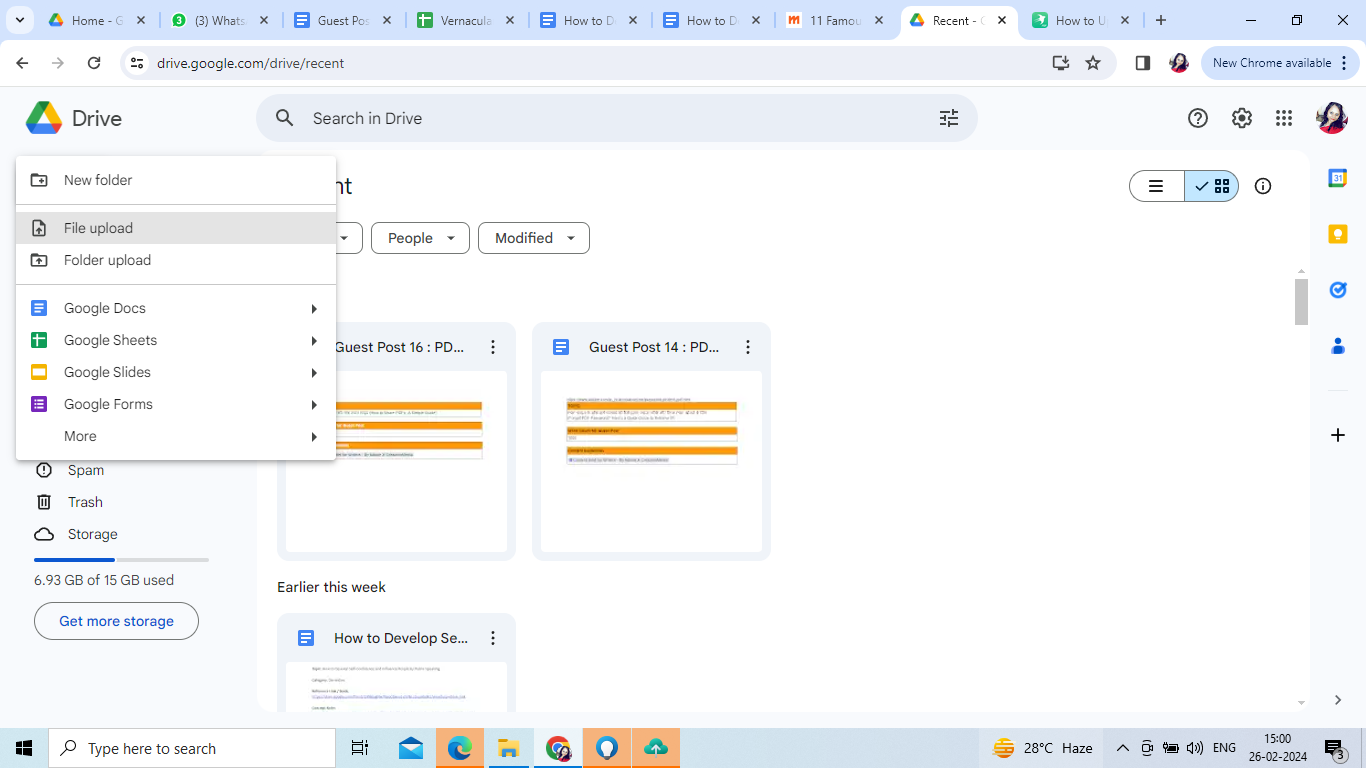1366x768 pixels.
Task: Open more options for Guest Post 14
Action: click(x=748, y=347)
